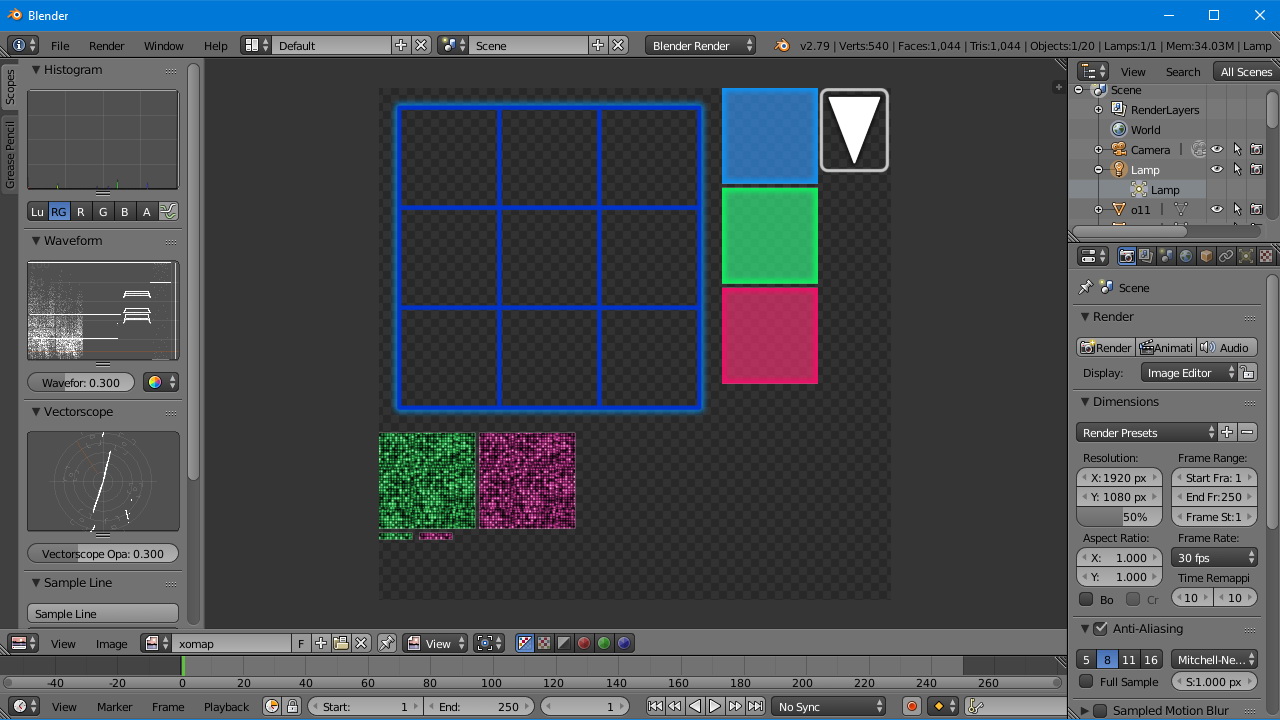Open the texture properties checker tab
1280x720 pixels.
1266,256
